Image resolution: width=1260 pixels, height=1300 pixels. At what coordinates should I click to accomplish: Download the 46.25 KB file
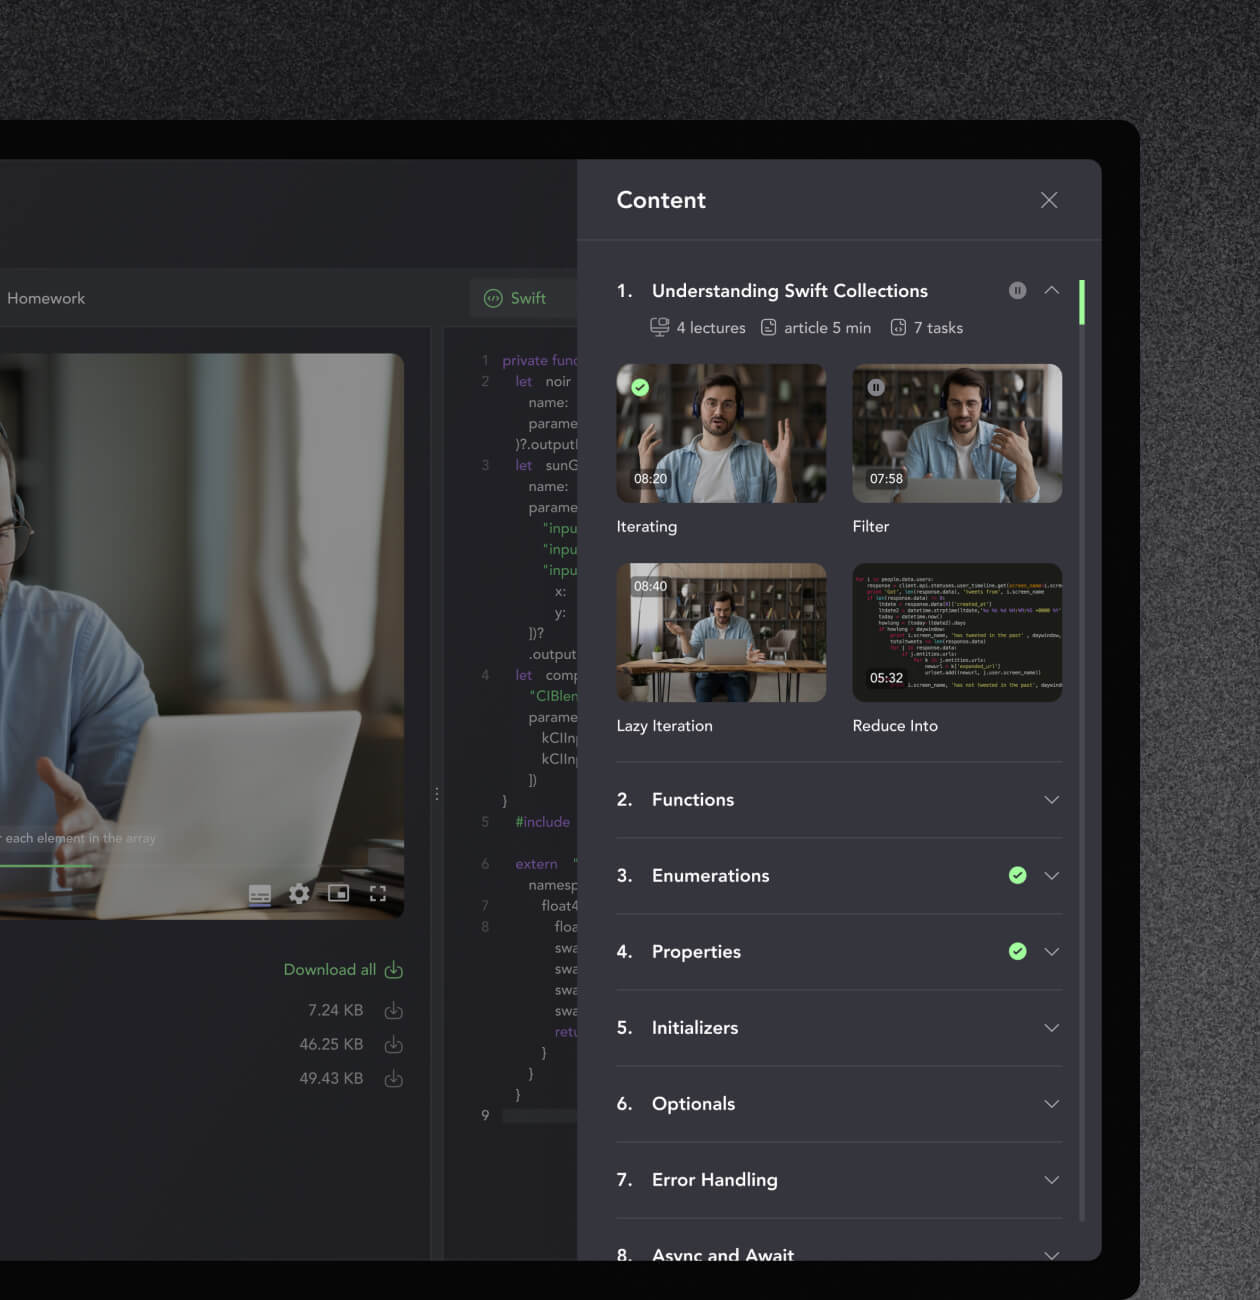coord(394,1045)
